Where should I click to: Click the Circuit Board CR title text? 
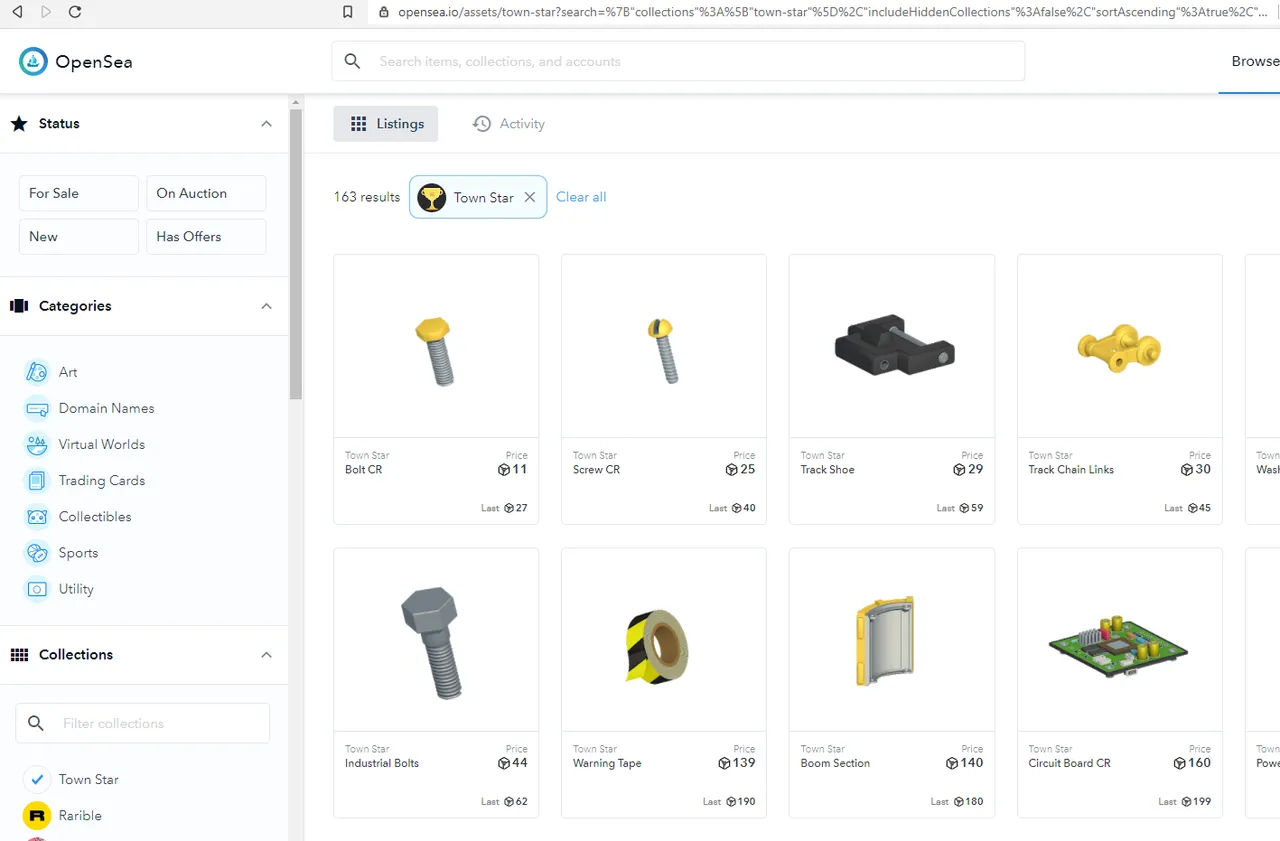(1070, 763)
